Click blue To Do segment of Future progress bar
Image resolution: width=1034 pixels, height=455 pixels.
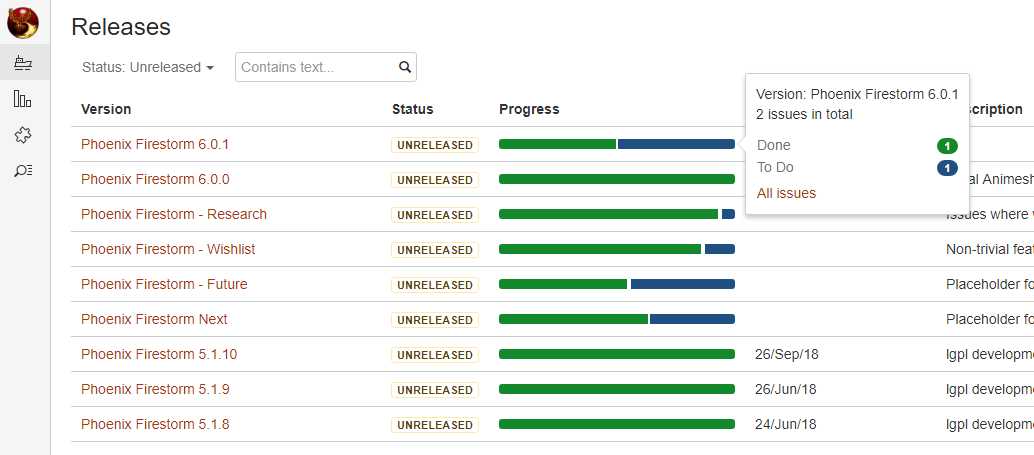click(x=683, y=284)
